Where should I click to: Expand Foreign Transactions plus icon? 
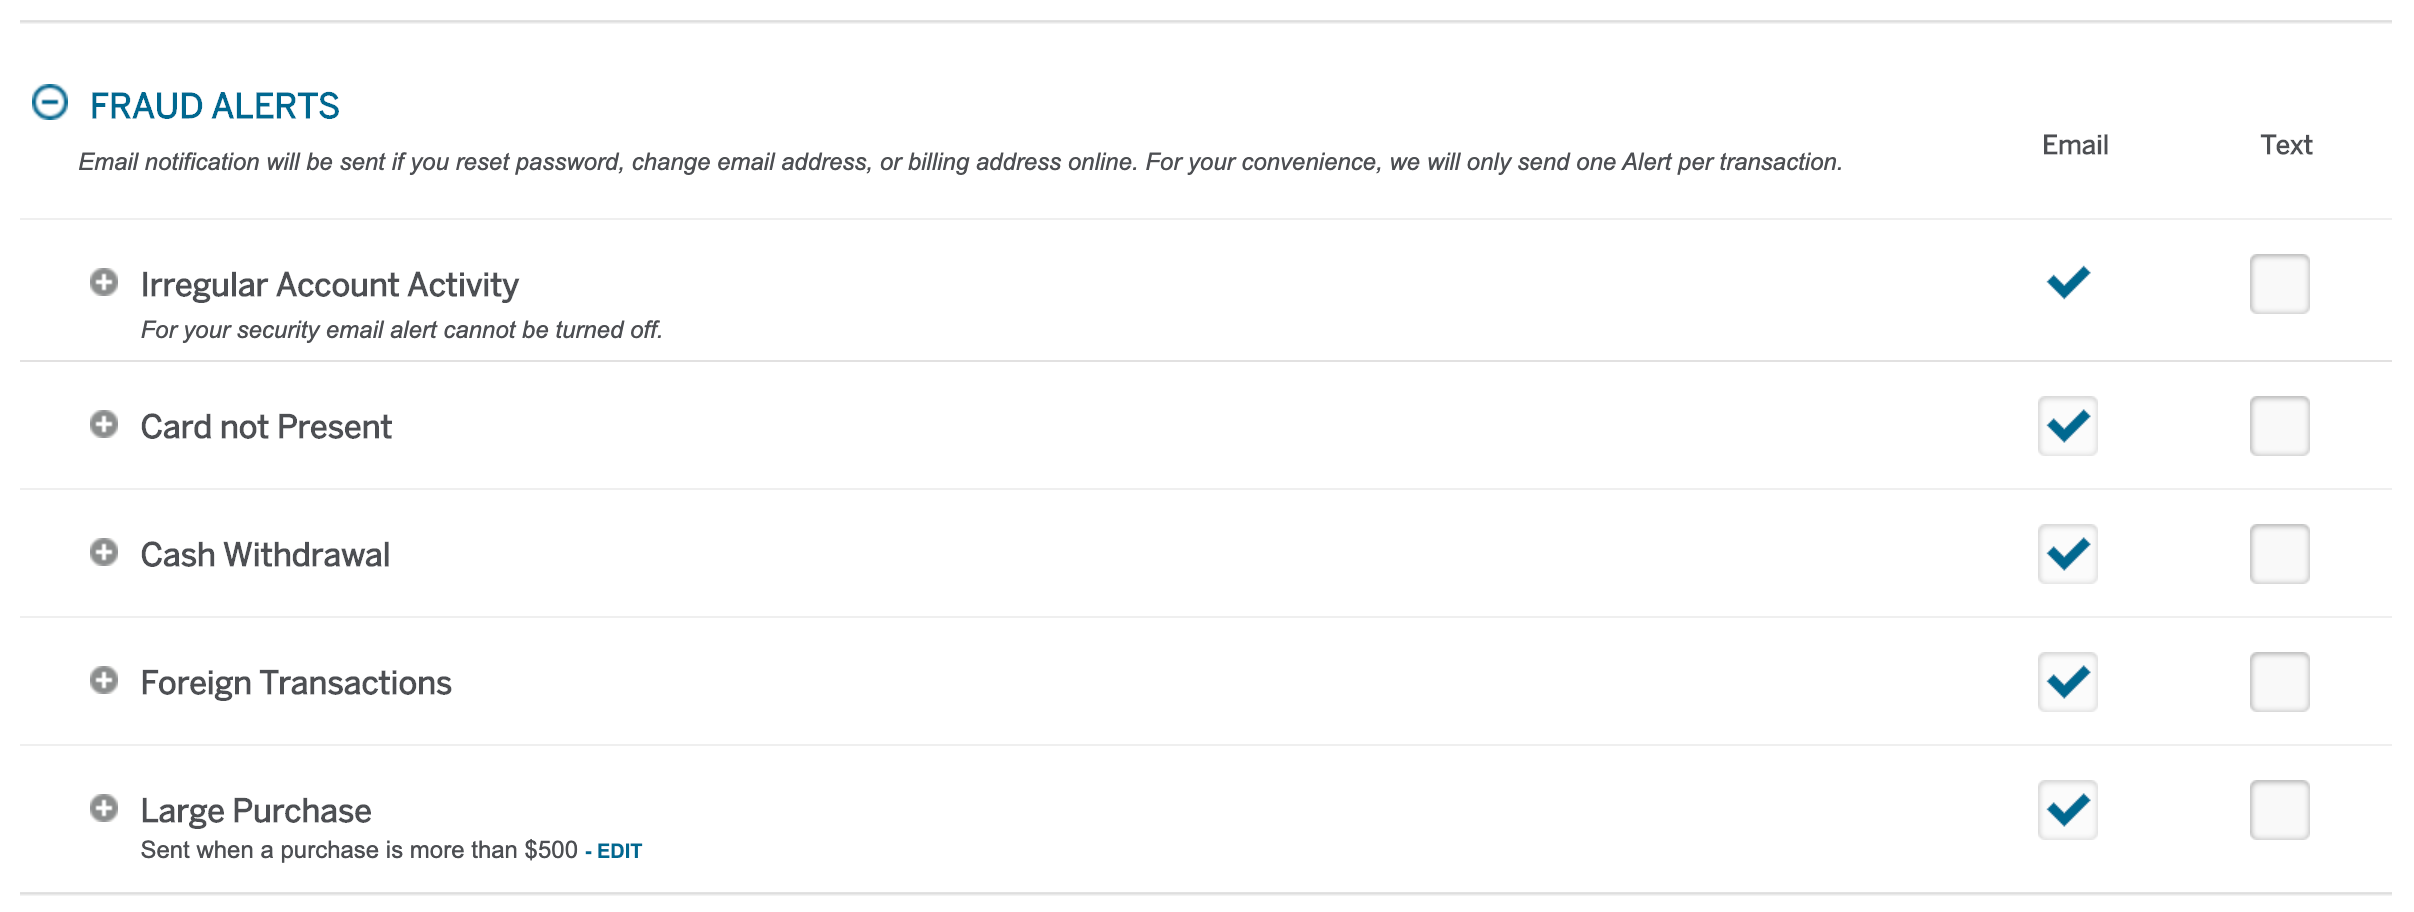click(104, 681)
